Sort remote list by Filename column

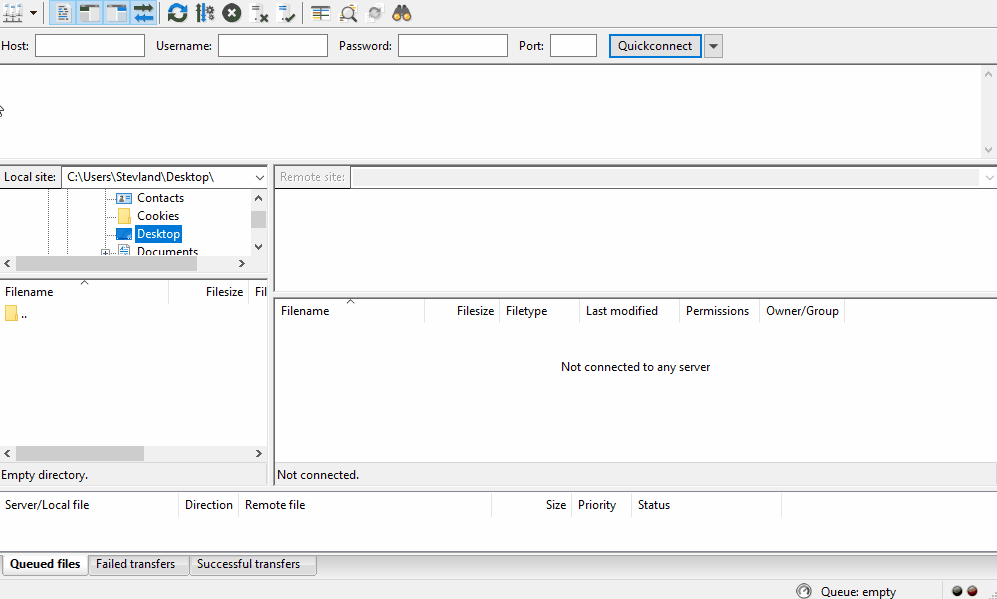point(350,311)
